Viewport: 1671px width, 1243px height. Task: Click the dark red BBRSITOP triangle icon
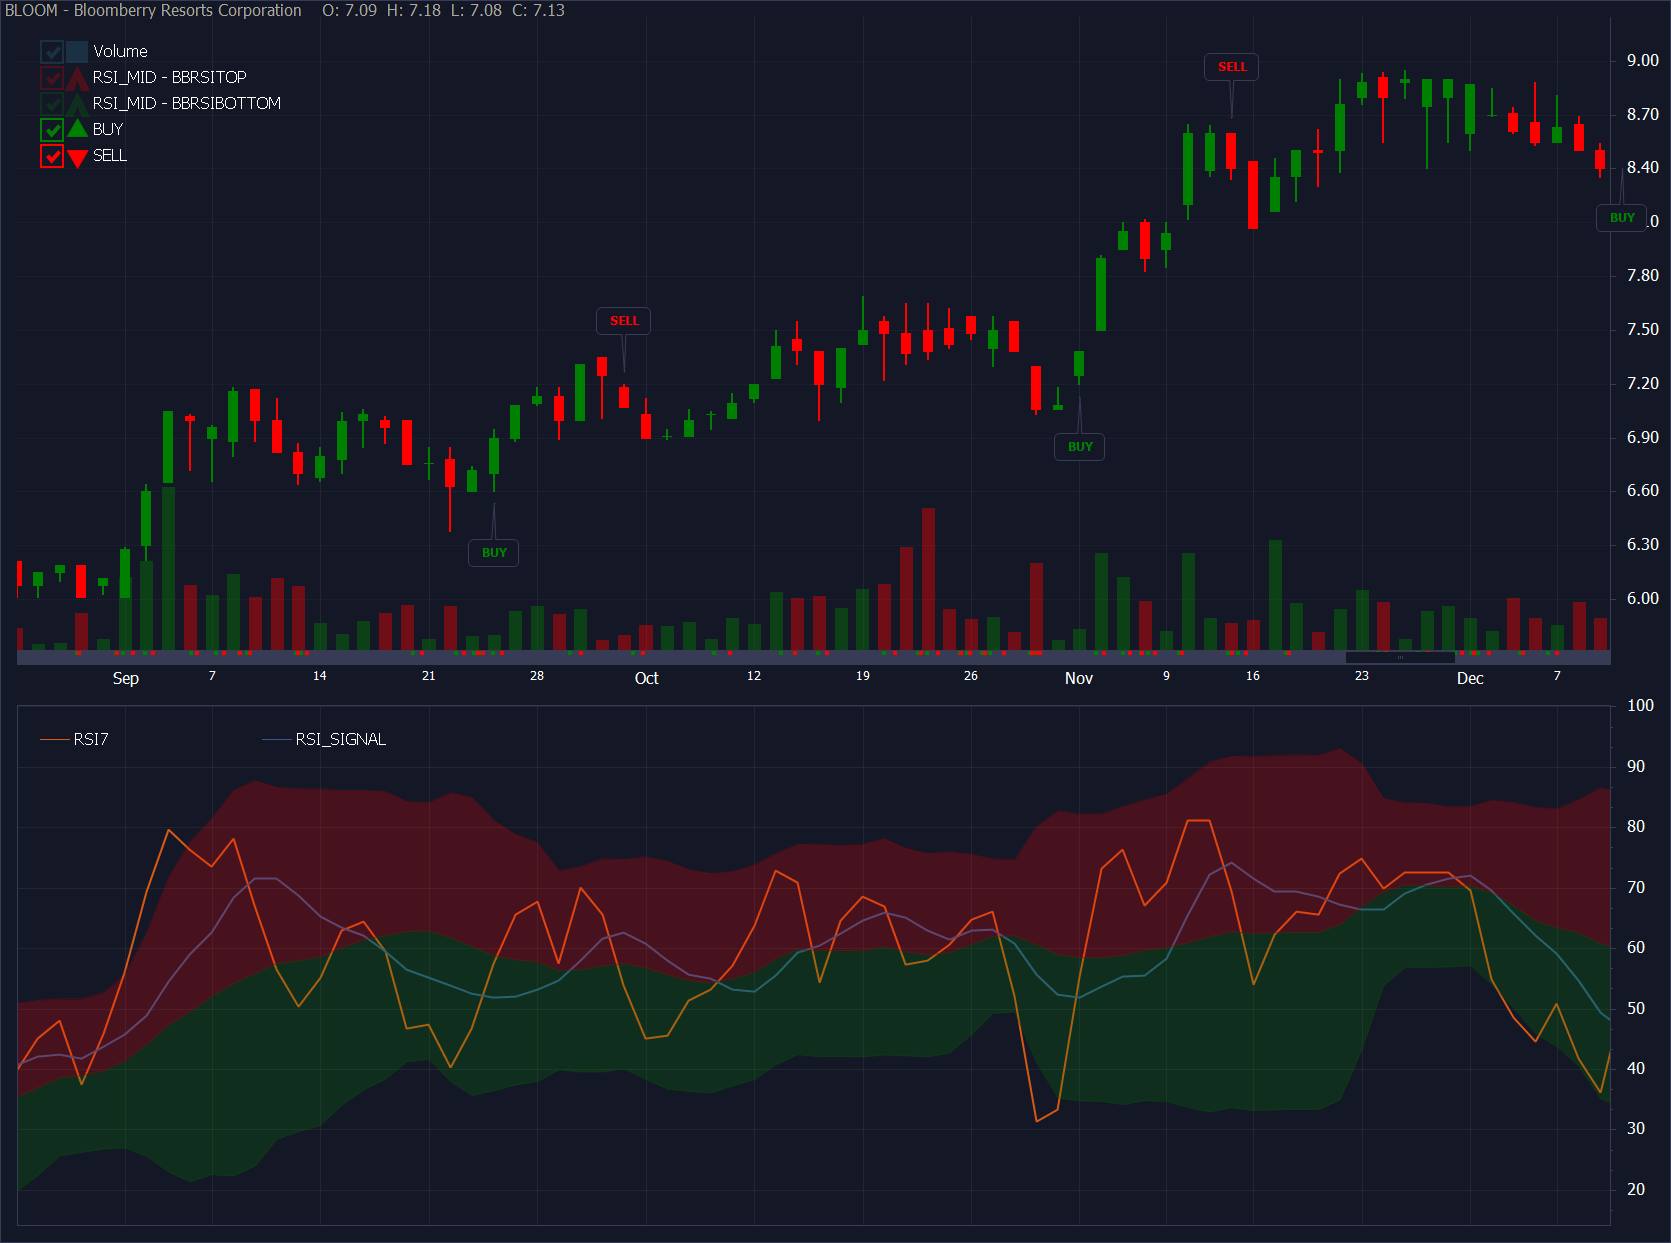78,78
